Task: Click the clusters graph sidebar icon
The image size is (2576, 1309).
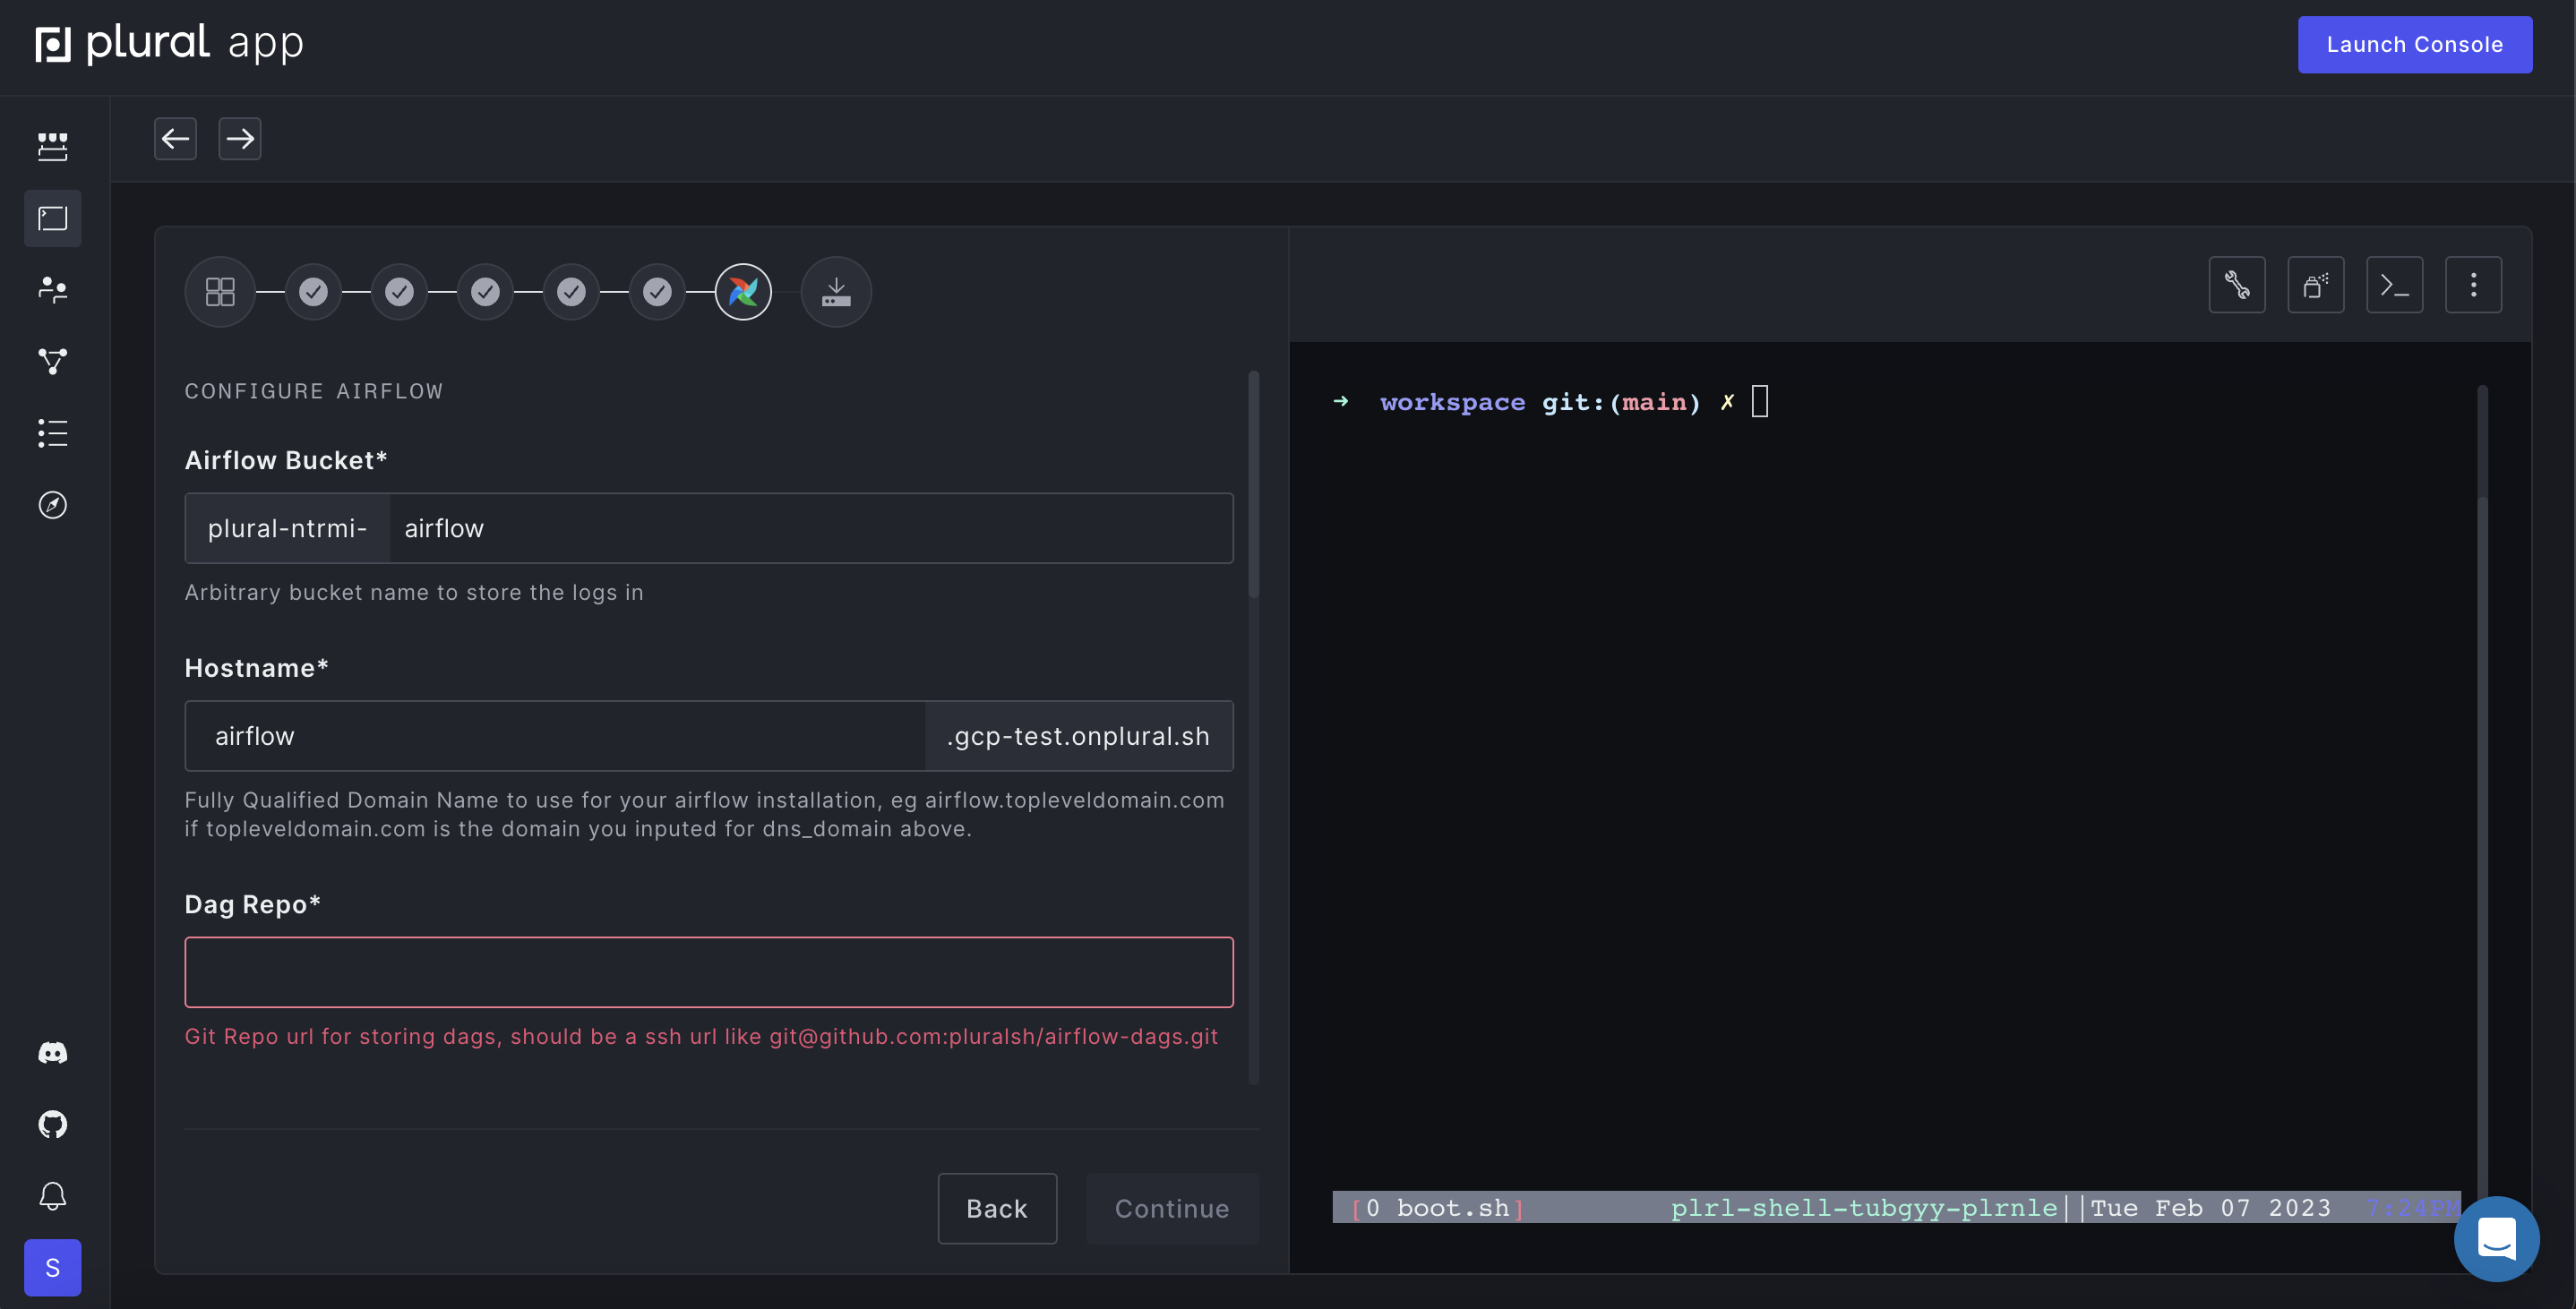Action: pos(52,361)
